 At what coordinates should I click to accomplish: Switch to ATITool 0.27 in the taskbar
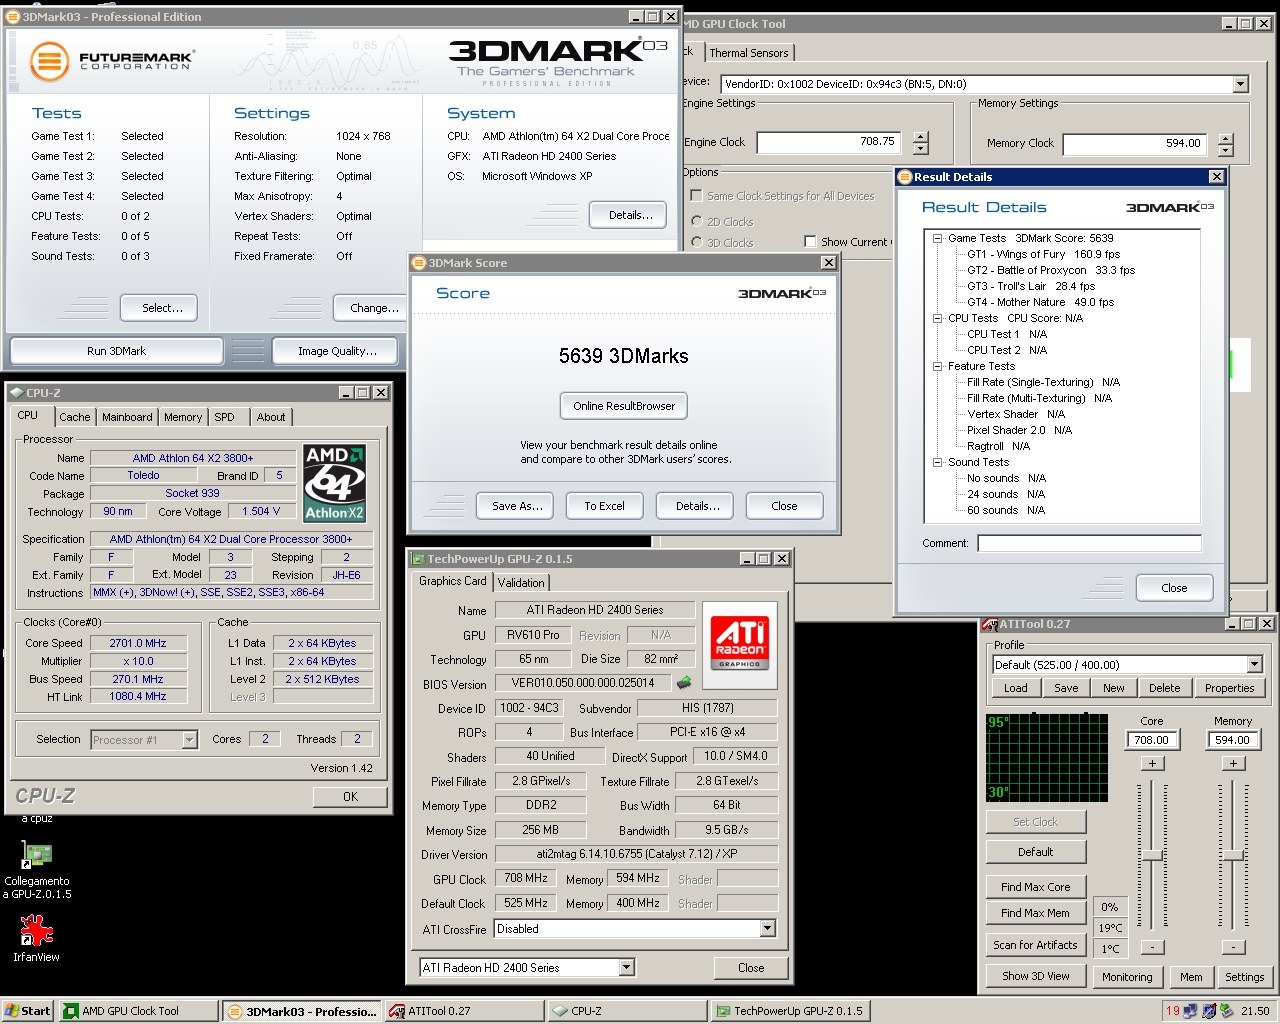(x=466, y=1011)
